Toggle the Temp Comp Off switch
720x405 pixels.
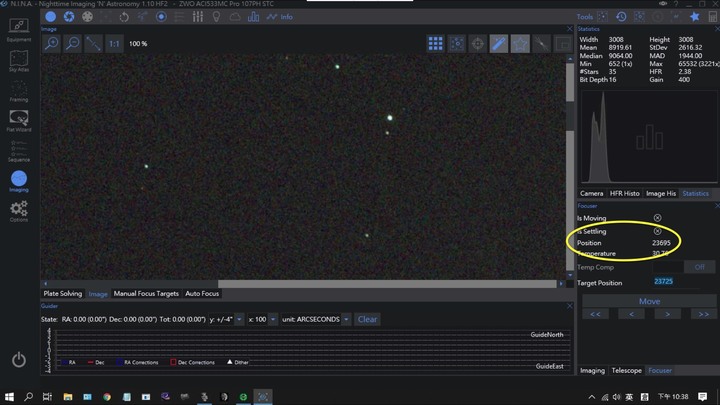point(699,267)
